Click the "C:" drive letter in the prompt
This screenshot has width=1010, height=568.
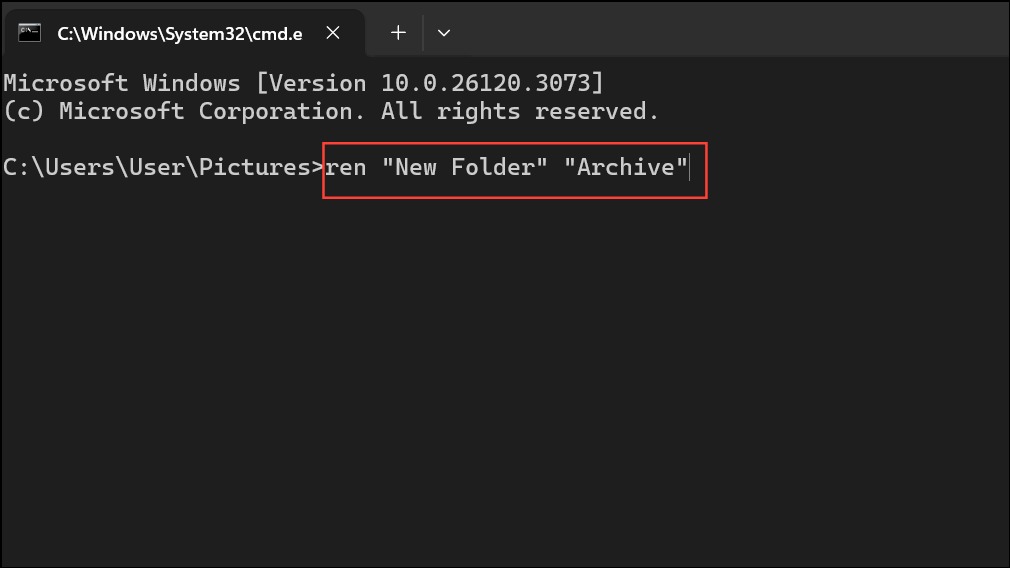(x=16, y=167)
